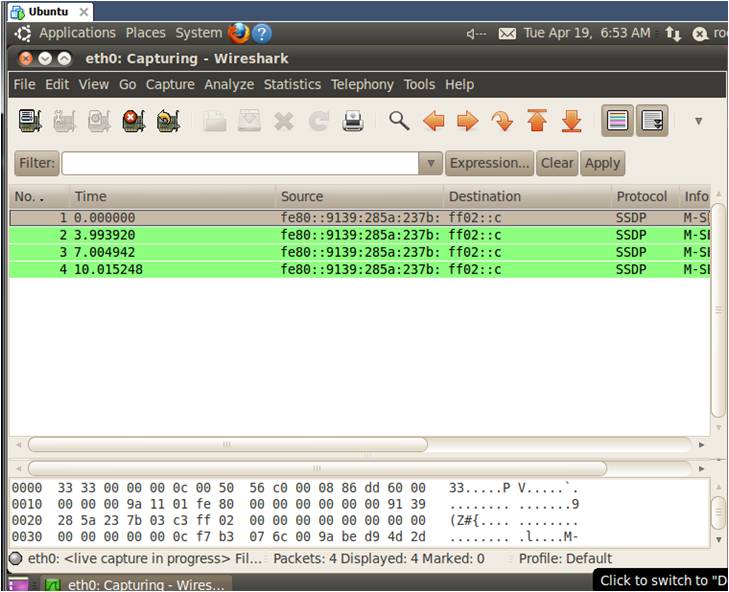Select packet 3 at time 7.004942
The height and width of the screenshot is (592, 729).
coord(359,252)
